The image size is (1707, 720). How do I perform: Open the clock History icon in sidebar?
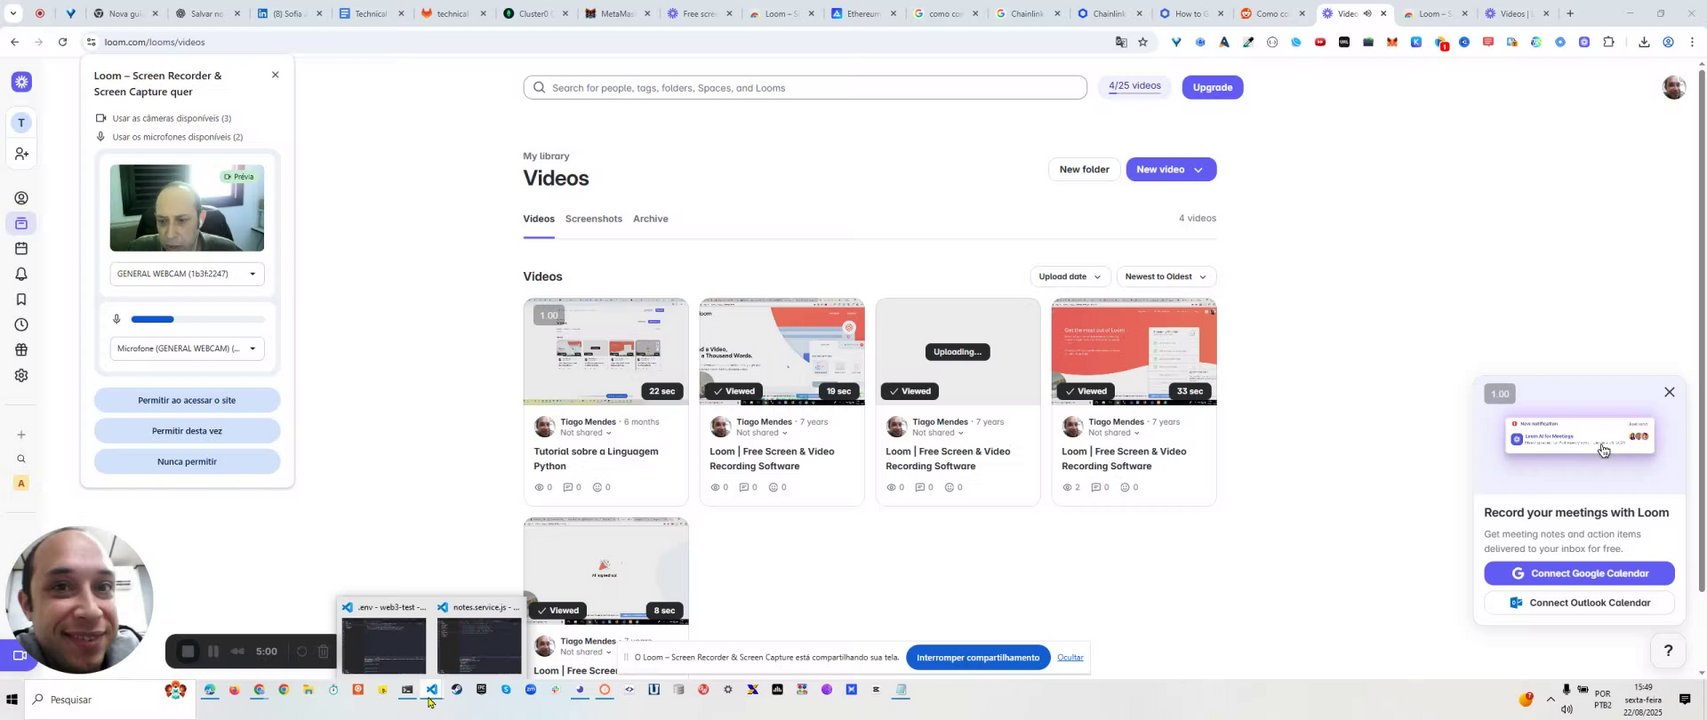[x=21, y=325]
